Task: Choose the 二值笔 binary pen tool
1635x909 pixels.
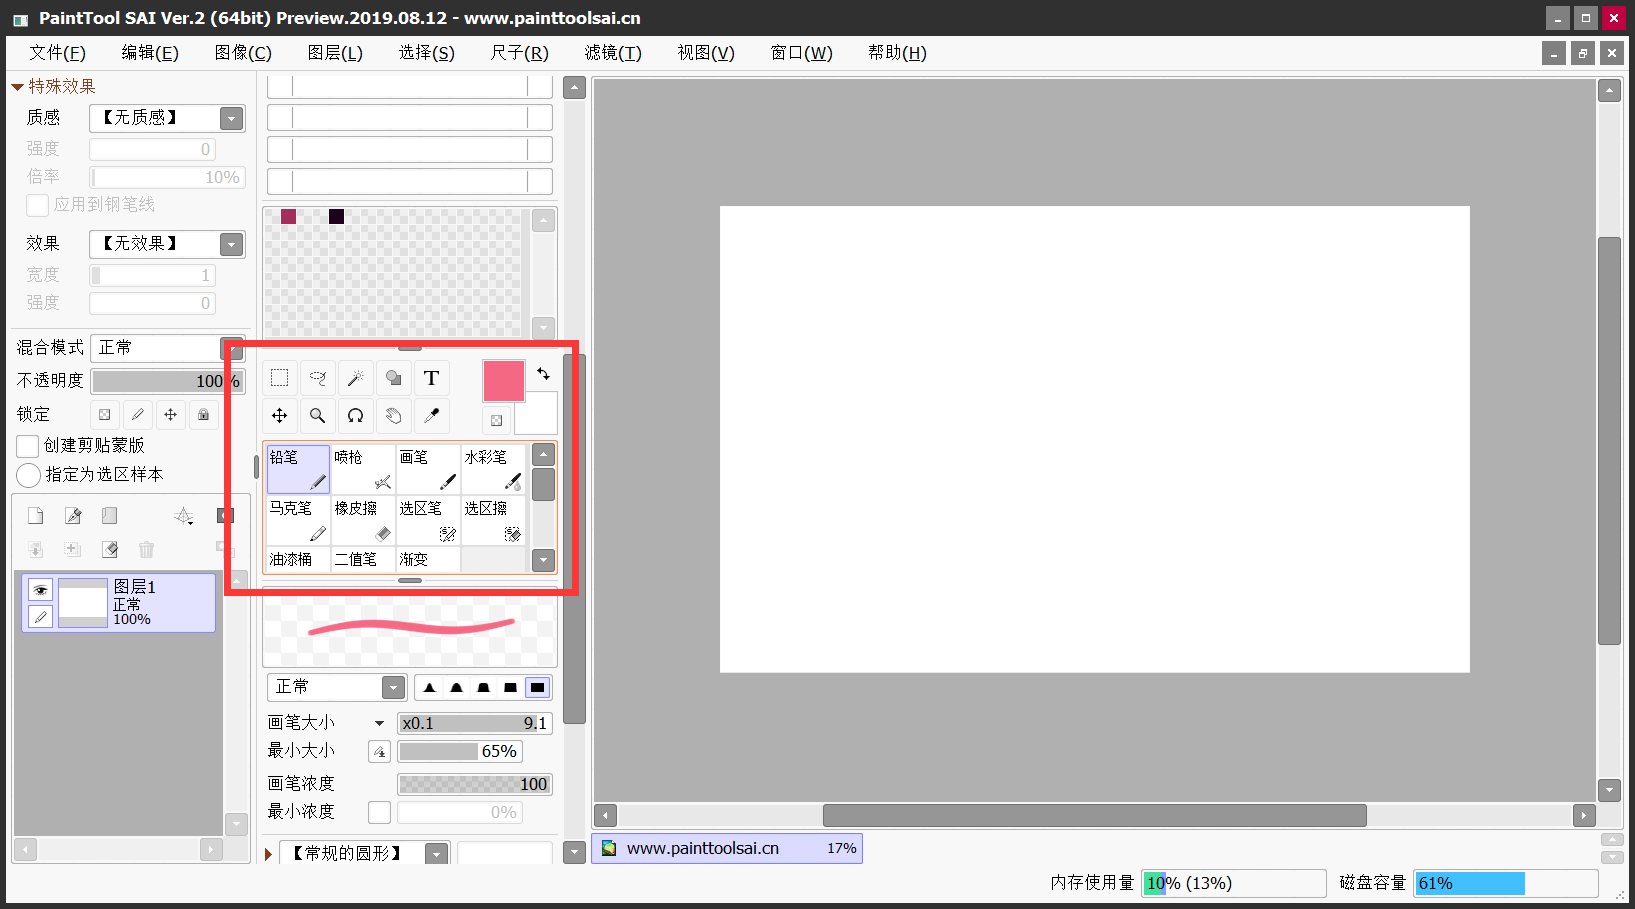Action: (x=363, y=559)
